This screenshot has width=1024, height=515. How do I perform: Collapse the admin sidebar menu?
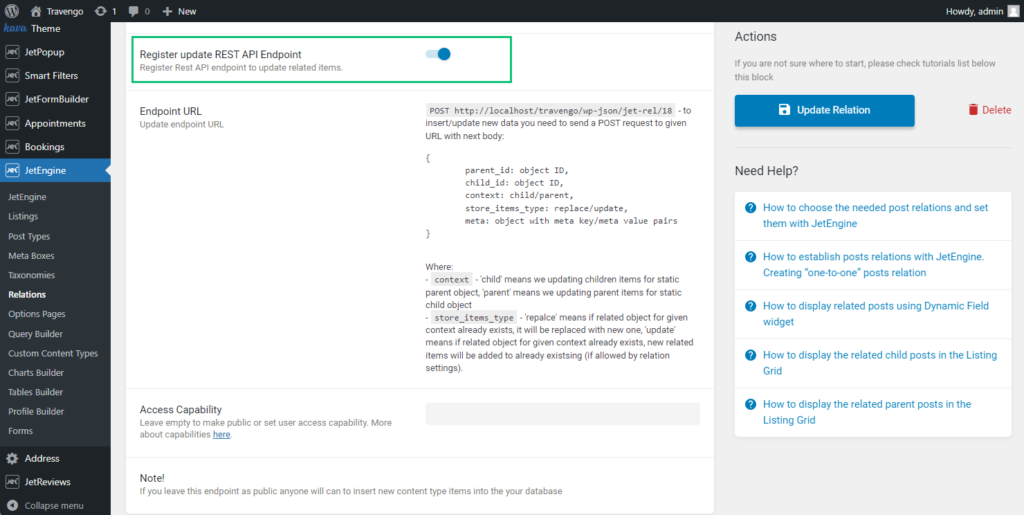point(44,505)
